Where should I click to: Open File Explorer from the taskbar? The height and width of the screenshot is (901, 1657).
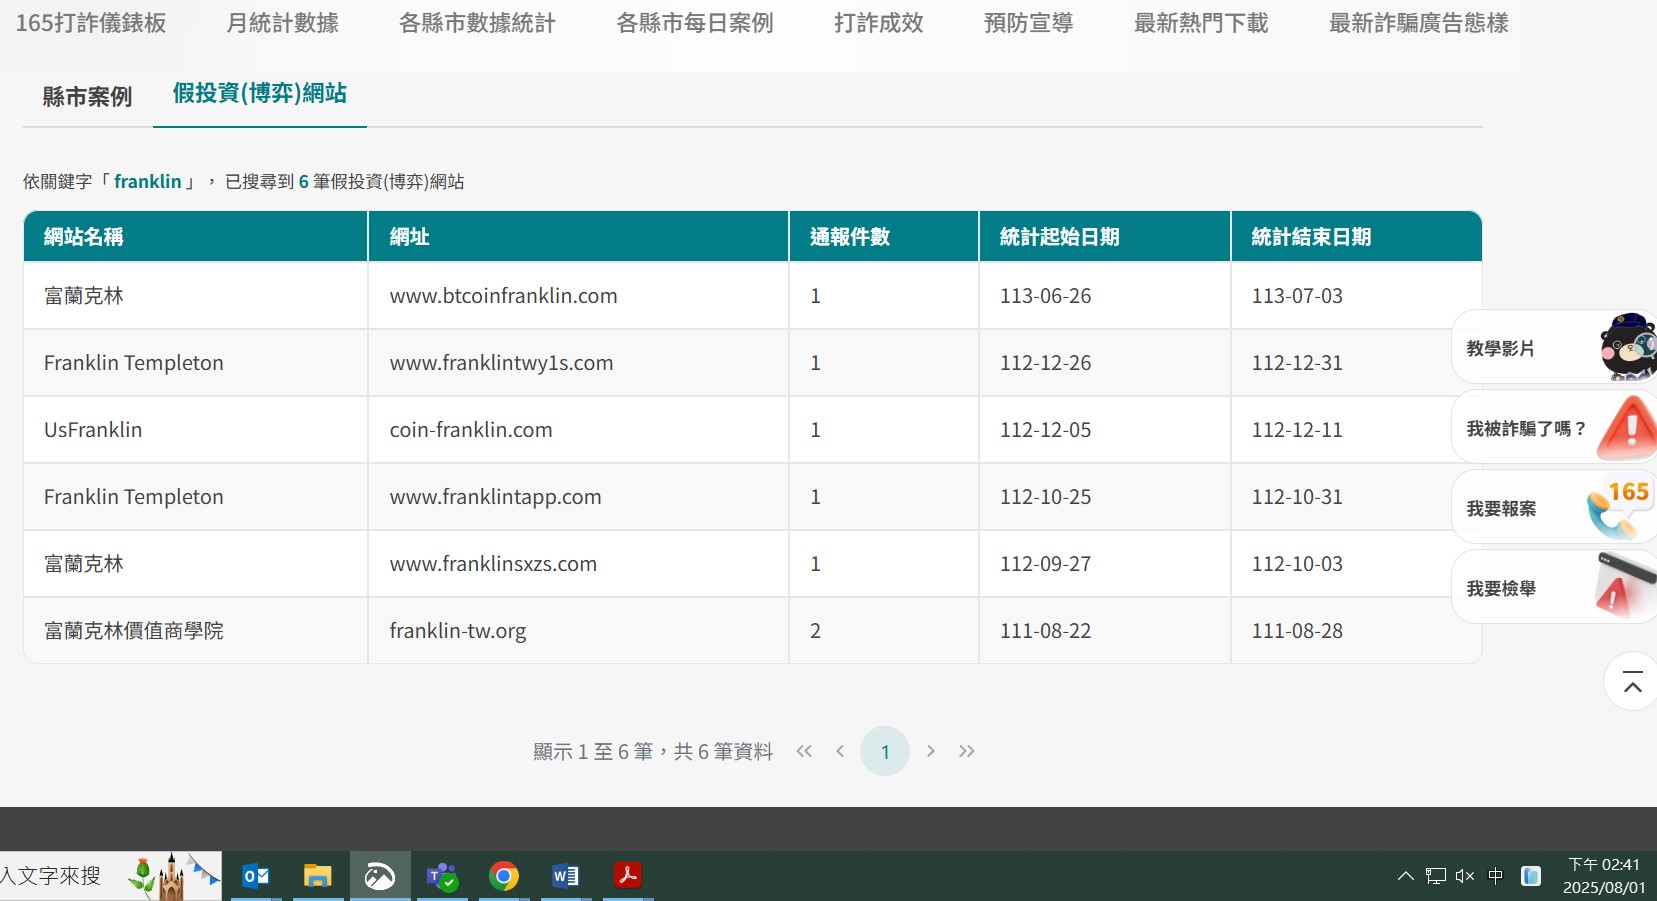coord(318,877)
